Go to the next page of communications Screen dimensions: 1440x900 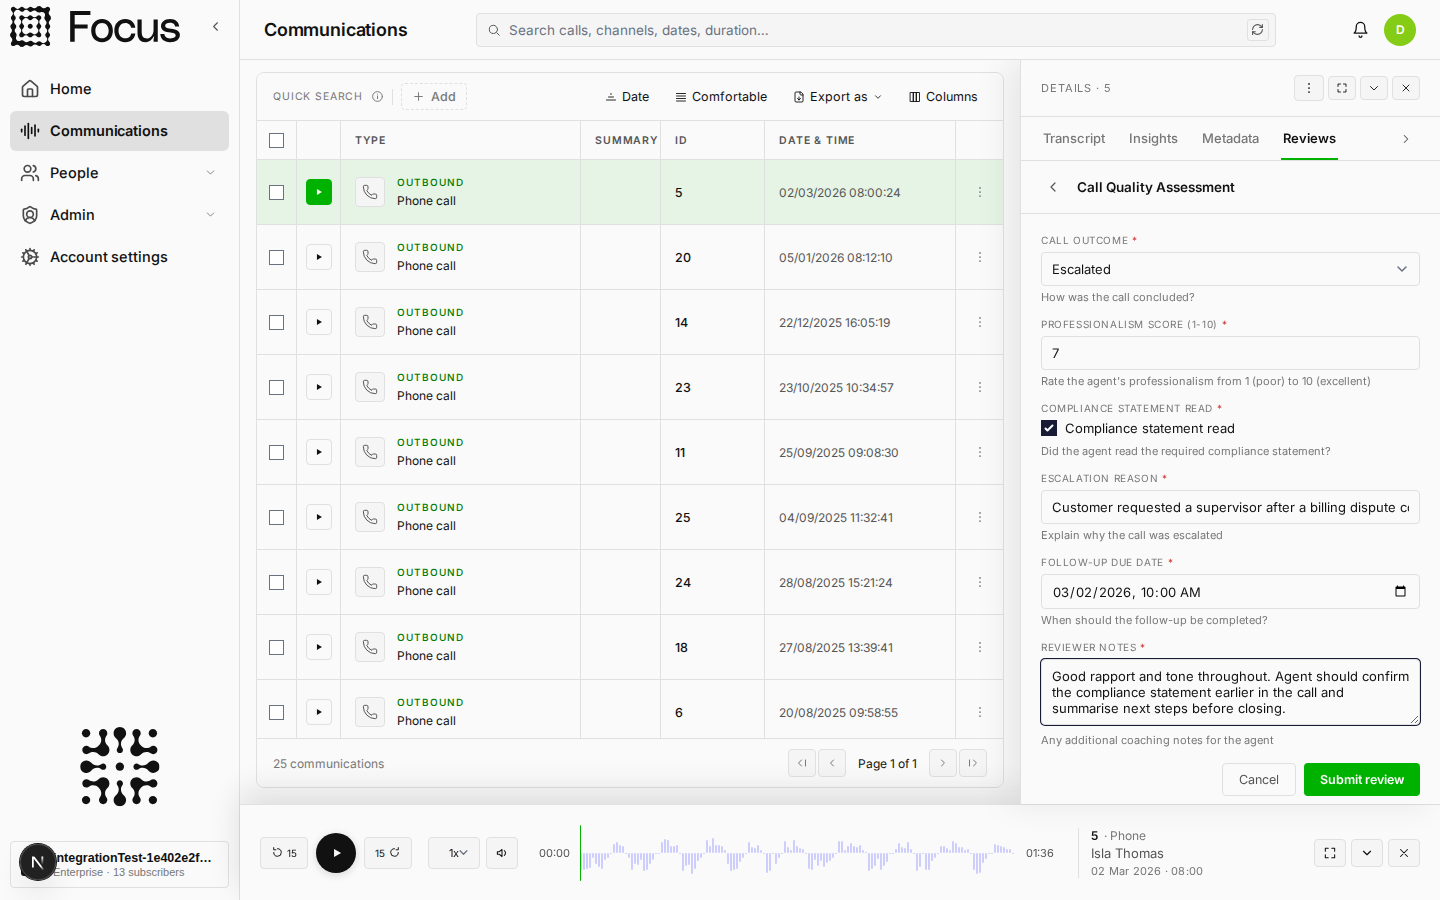943,763
